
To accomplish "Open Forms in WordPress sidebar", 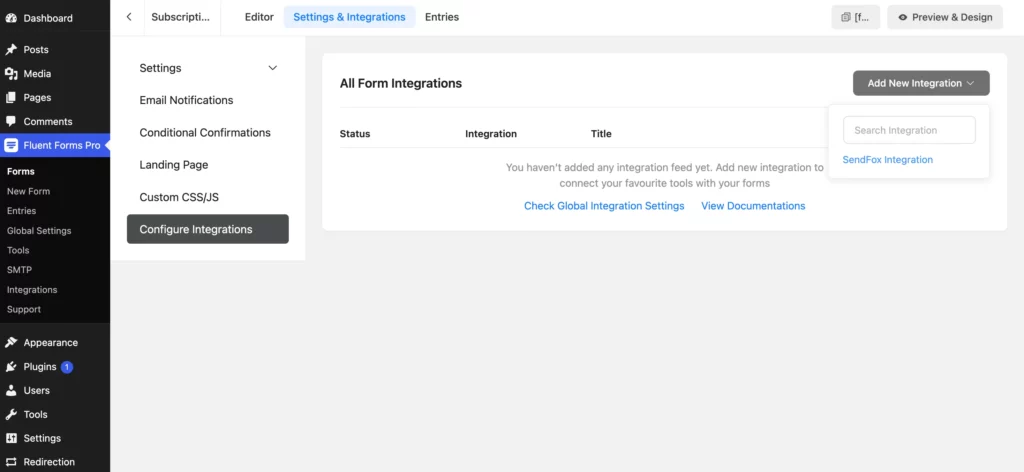I will click(x=21, y=171).
